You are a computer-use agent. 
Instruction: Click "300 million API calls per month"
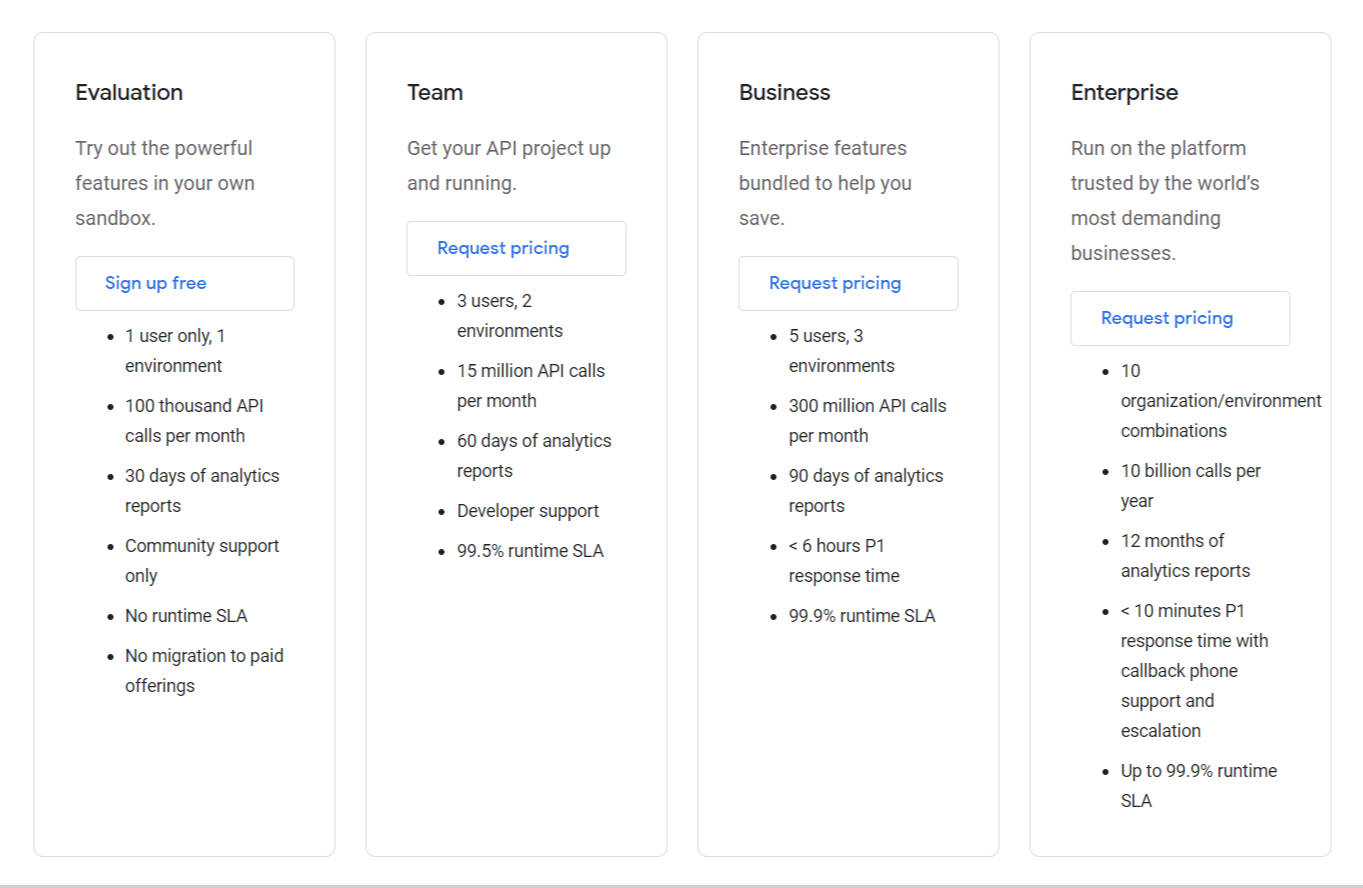click(866, 421)
